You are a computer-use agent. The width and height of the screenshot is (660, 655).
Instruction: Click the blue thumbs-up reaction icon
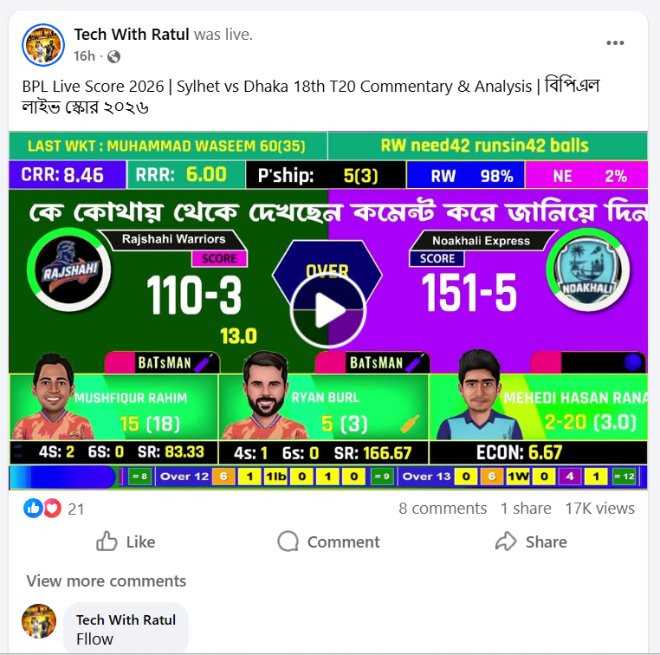click(33, 509)
